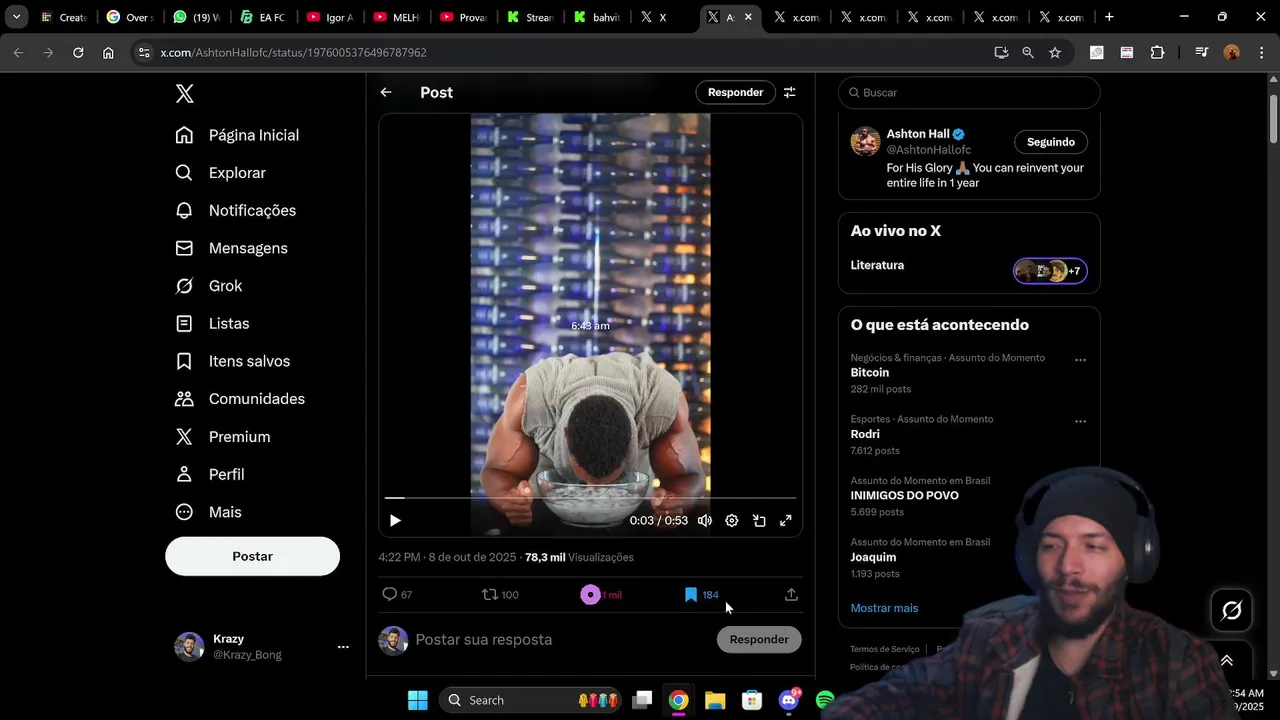Viewport: 1280px width, 720px height.
Task: Switch to the Create browser tab
Action: (x=63, y=17)
